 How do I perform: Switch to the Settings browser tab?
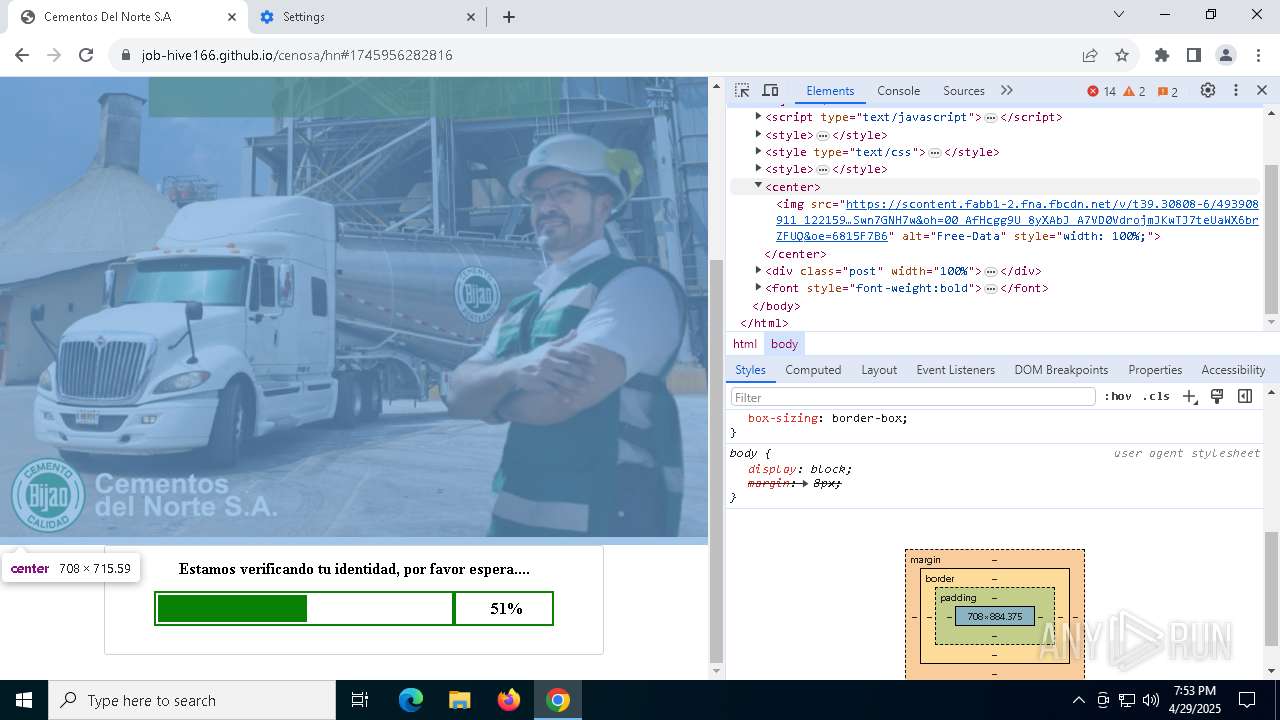tap(365, 17)
